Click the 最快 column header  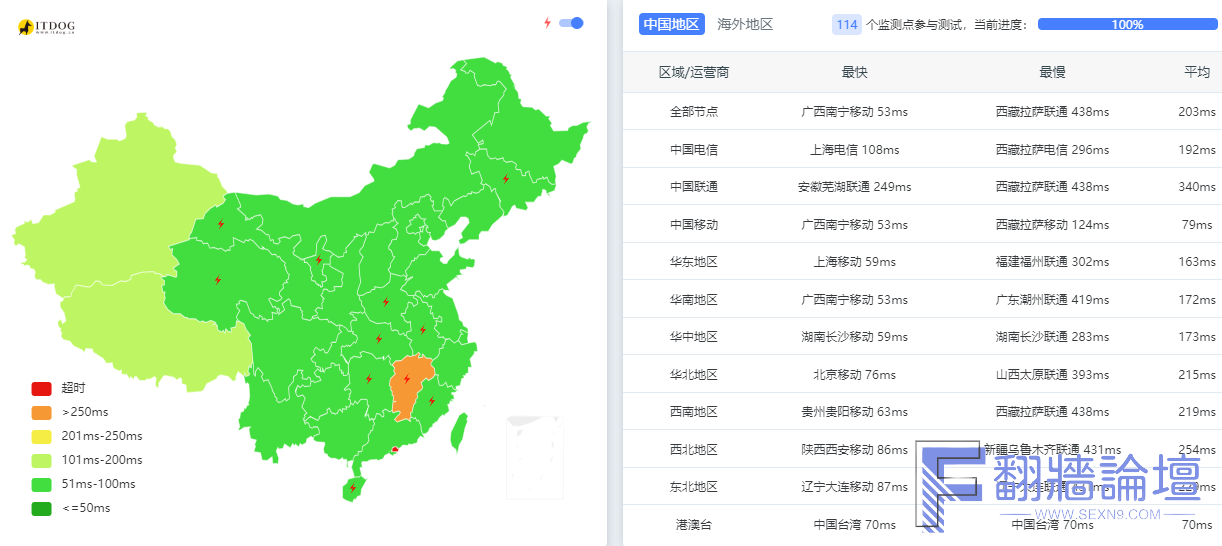854,72
